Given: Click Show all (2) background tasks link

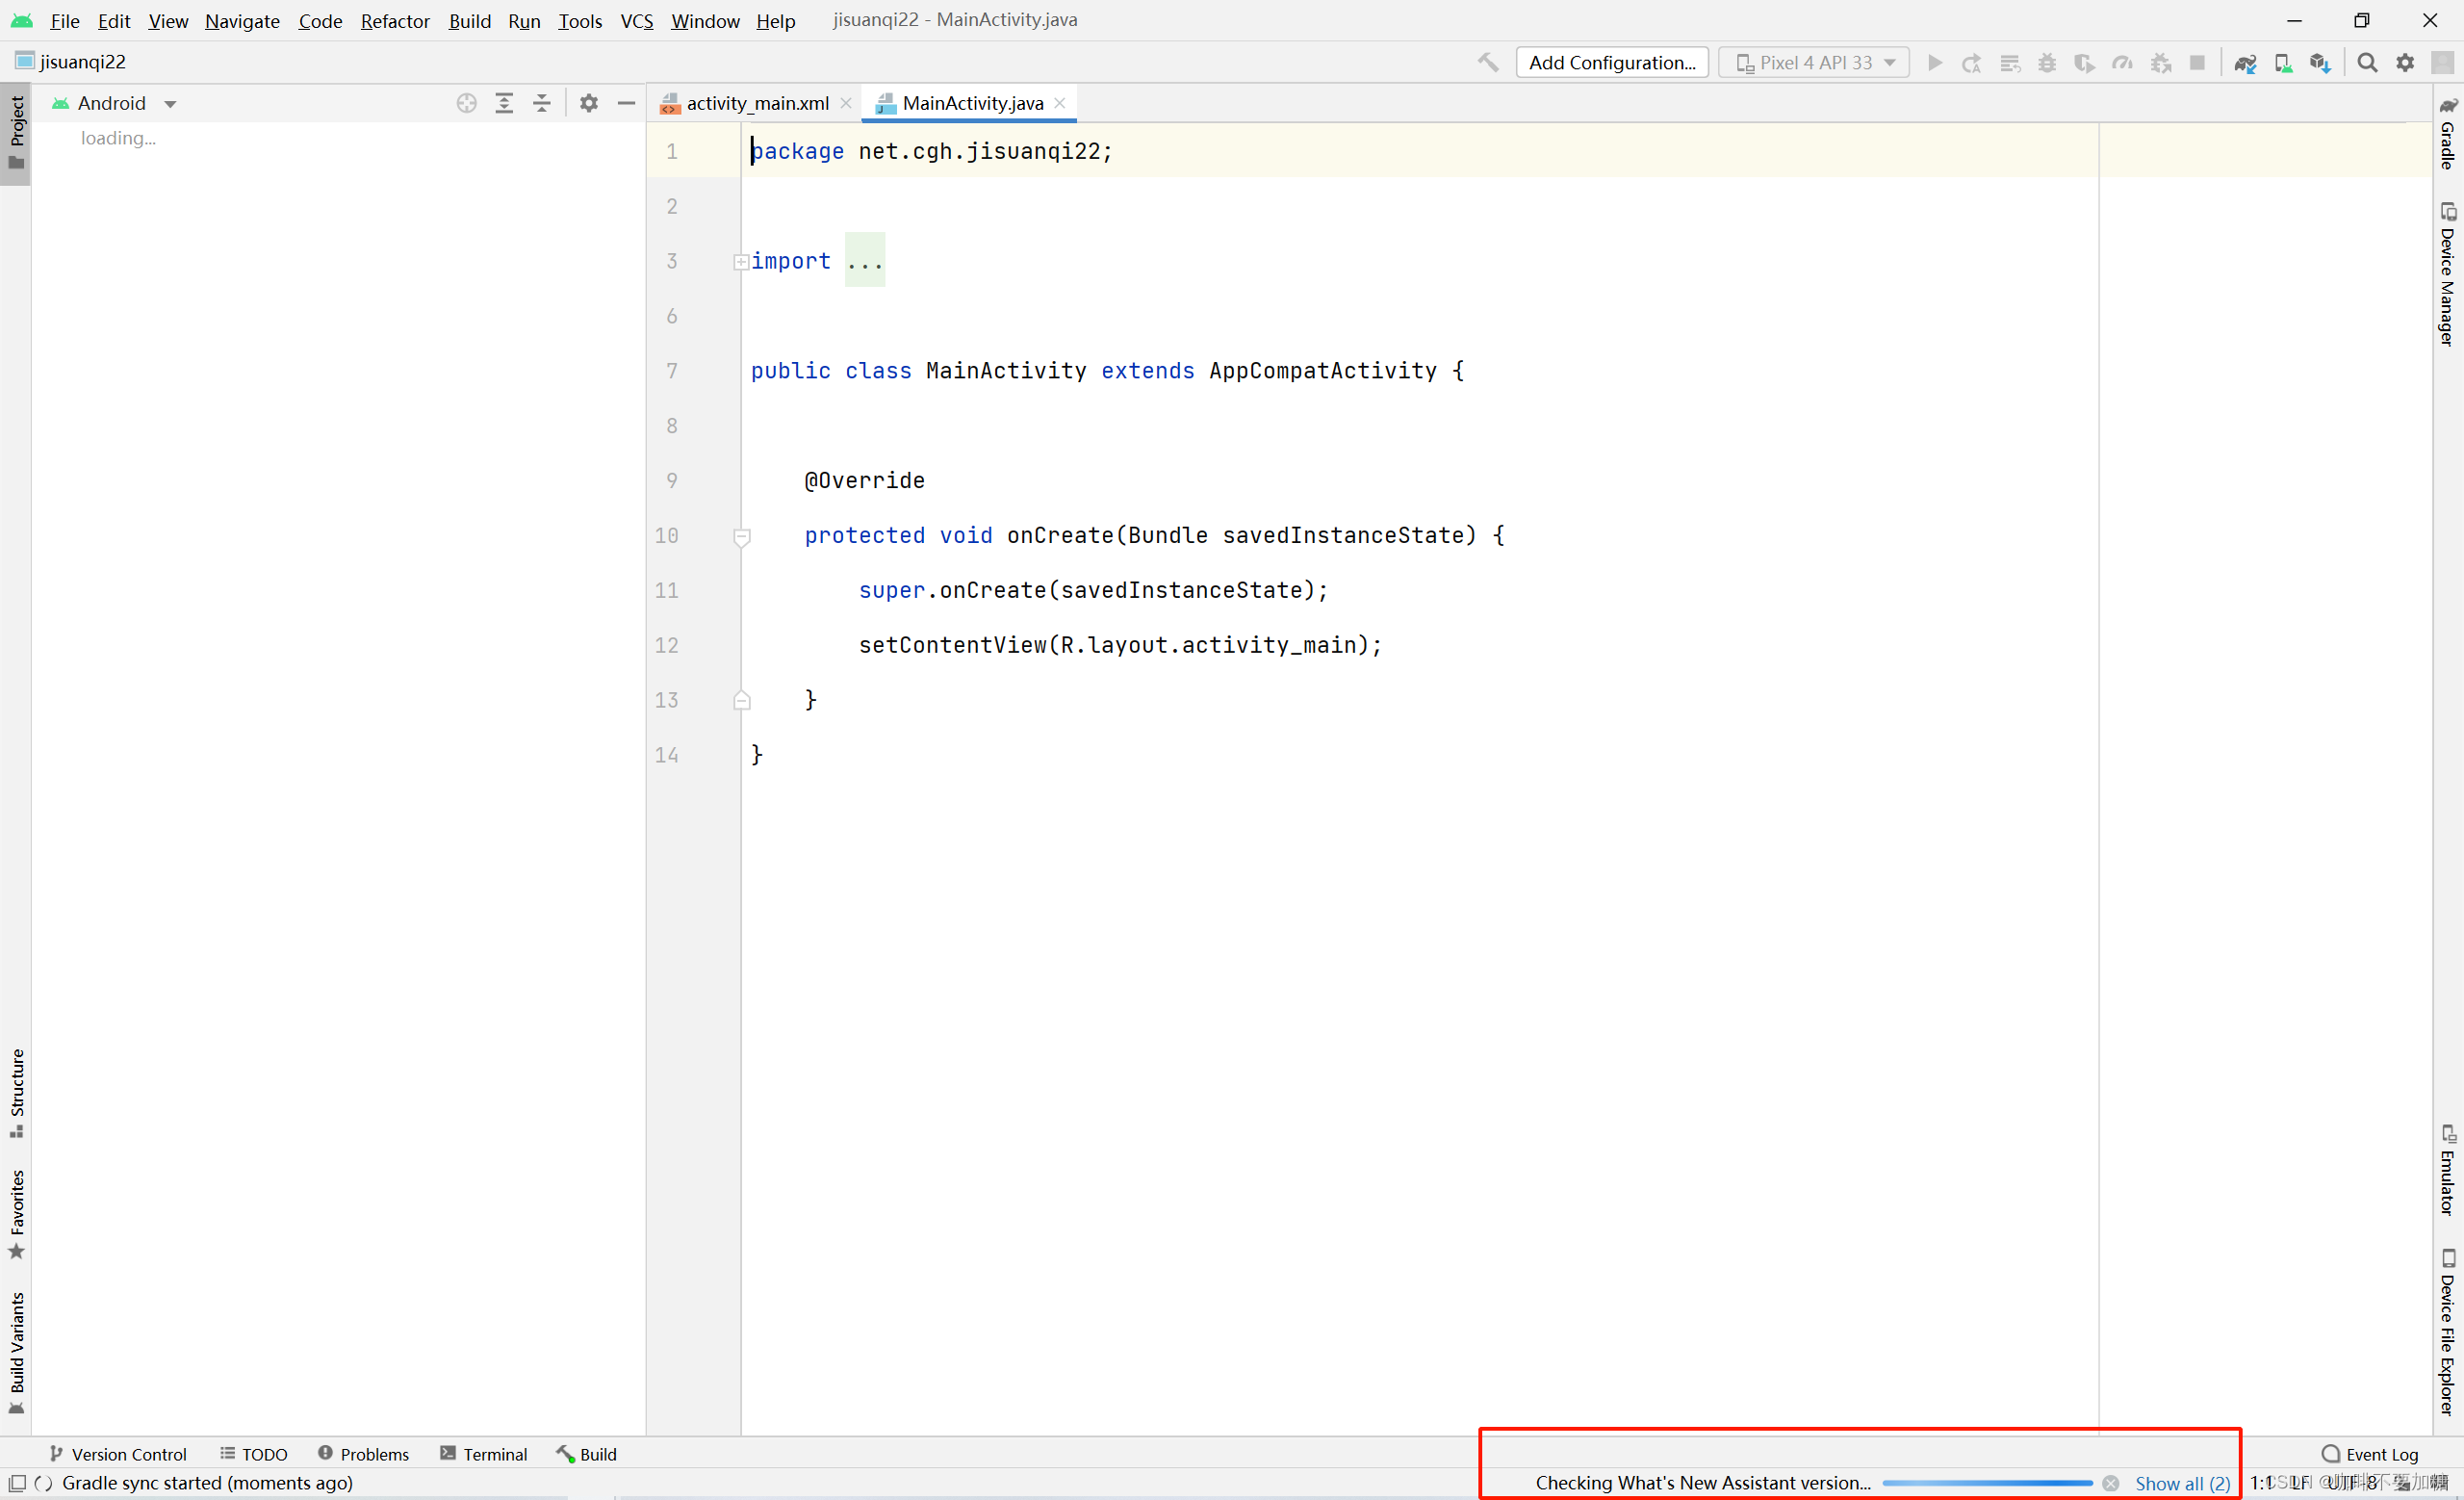Looking at the screenshot, I should (2183, 1483).
